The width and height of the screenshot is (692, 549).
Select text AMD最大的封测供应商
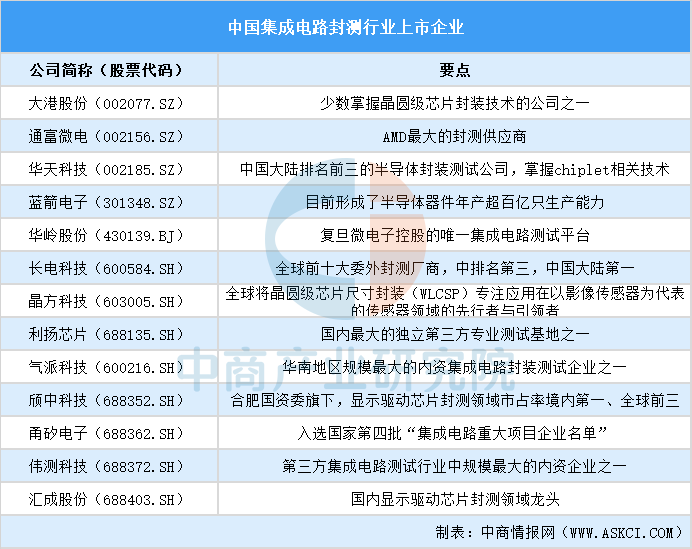point(455,136)
